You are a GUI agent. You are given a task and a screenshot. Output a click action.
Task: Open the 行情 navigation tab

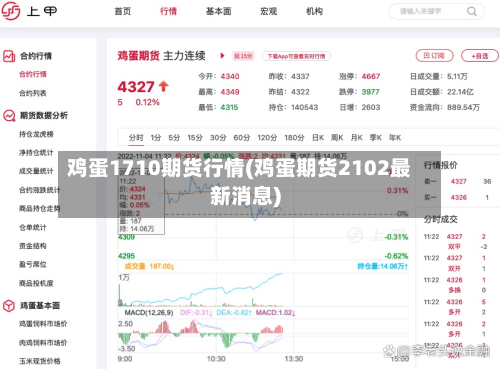168,11
